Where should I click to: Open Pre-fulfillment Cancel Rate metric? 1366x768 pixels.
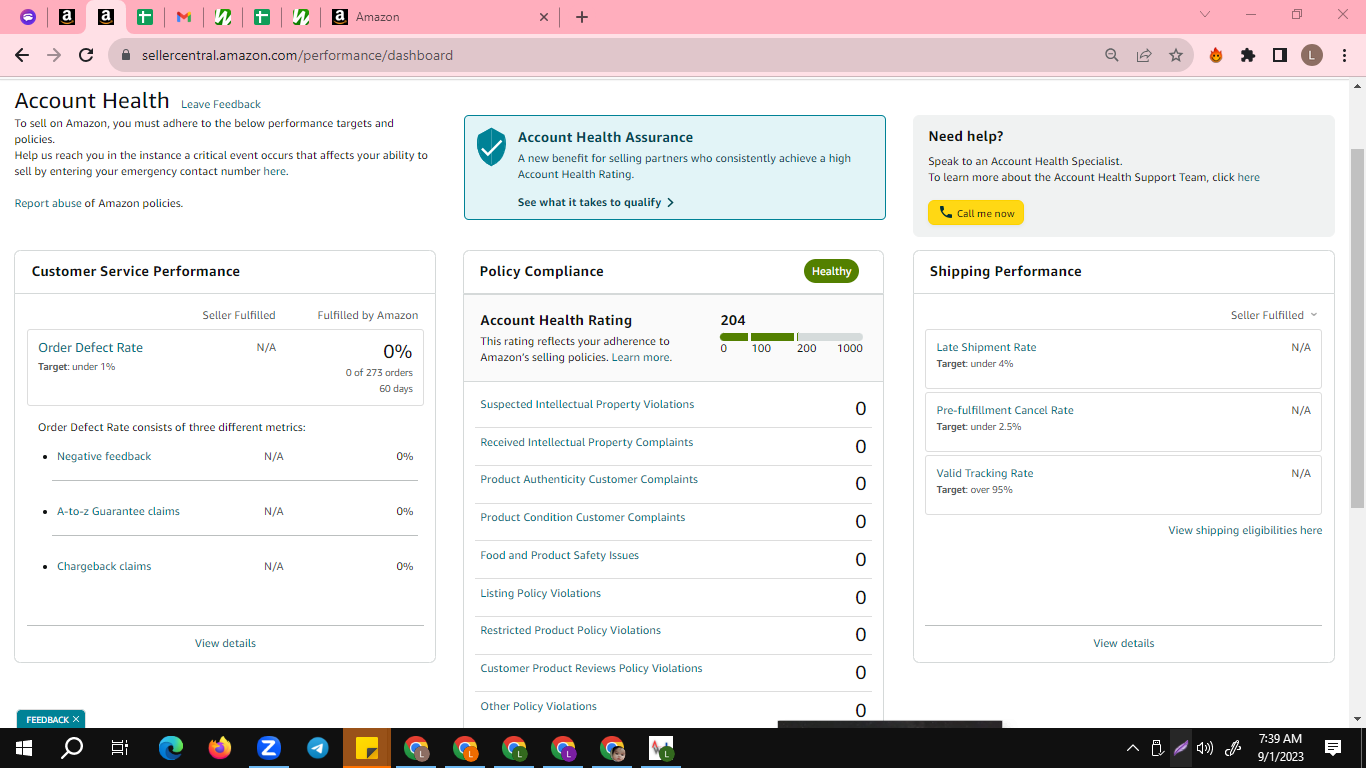coord(1005,411)
